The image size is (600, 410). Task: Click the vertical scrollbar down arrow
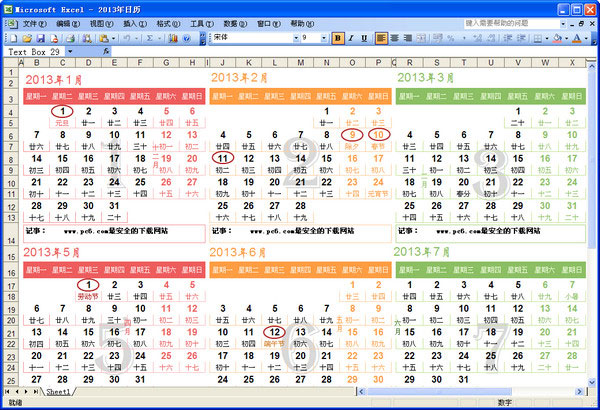coord(592,382)
